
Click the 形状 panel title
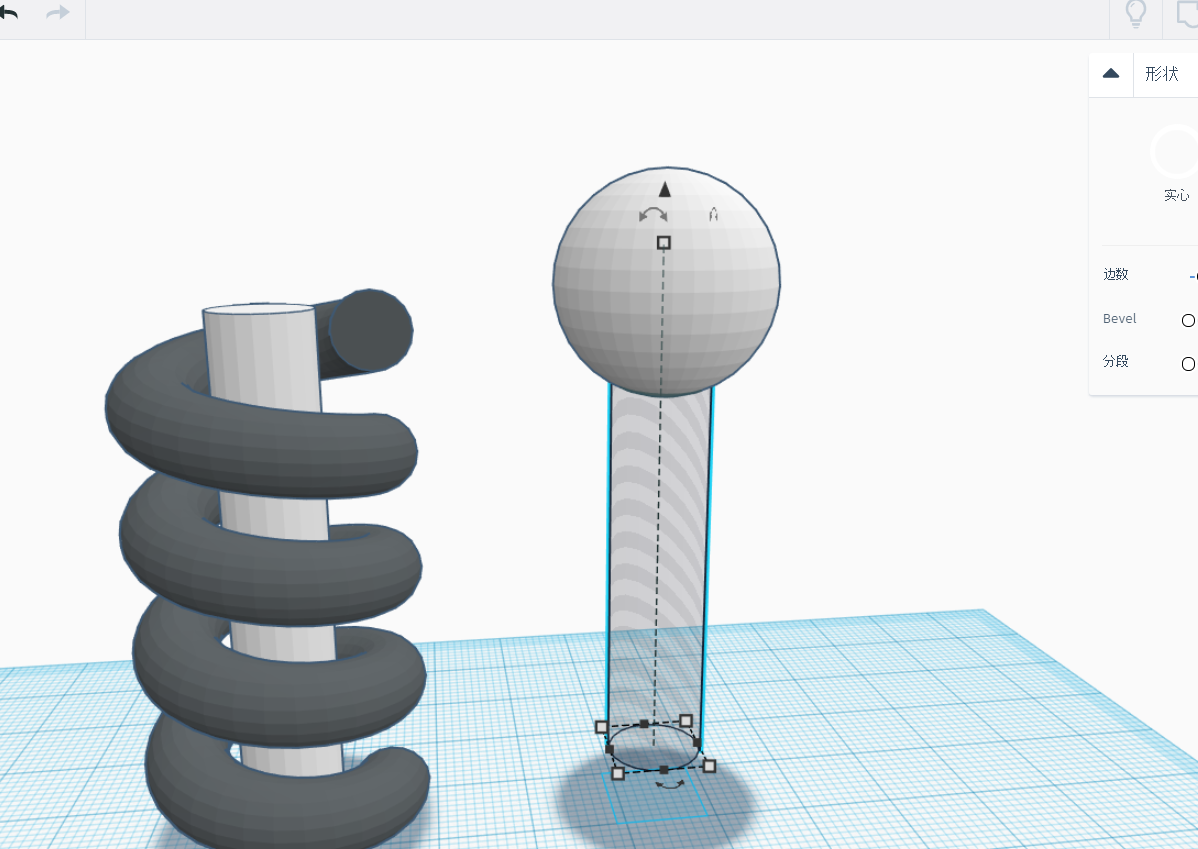pos(1161,74)
